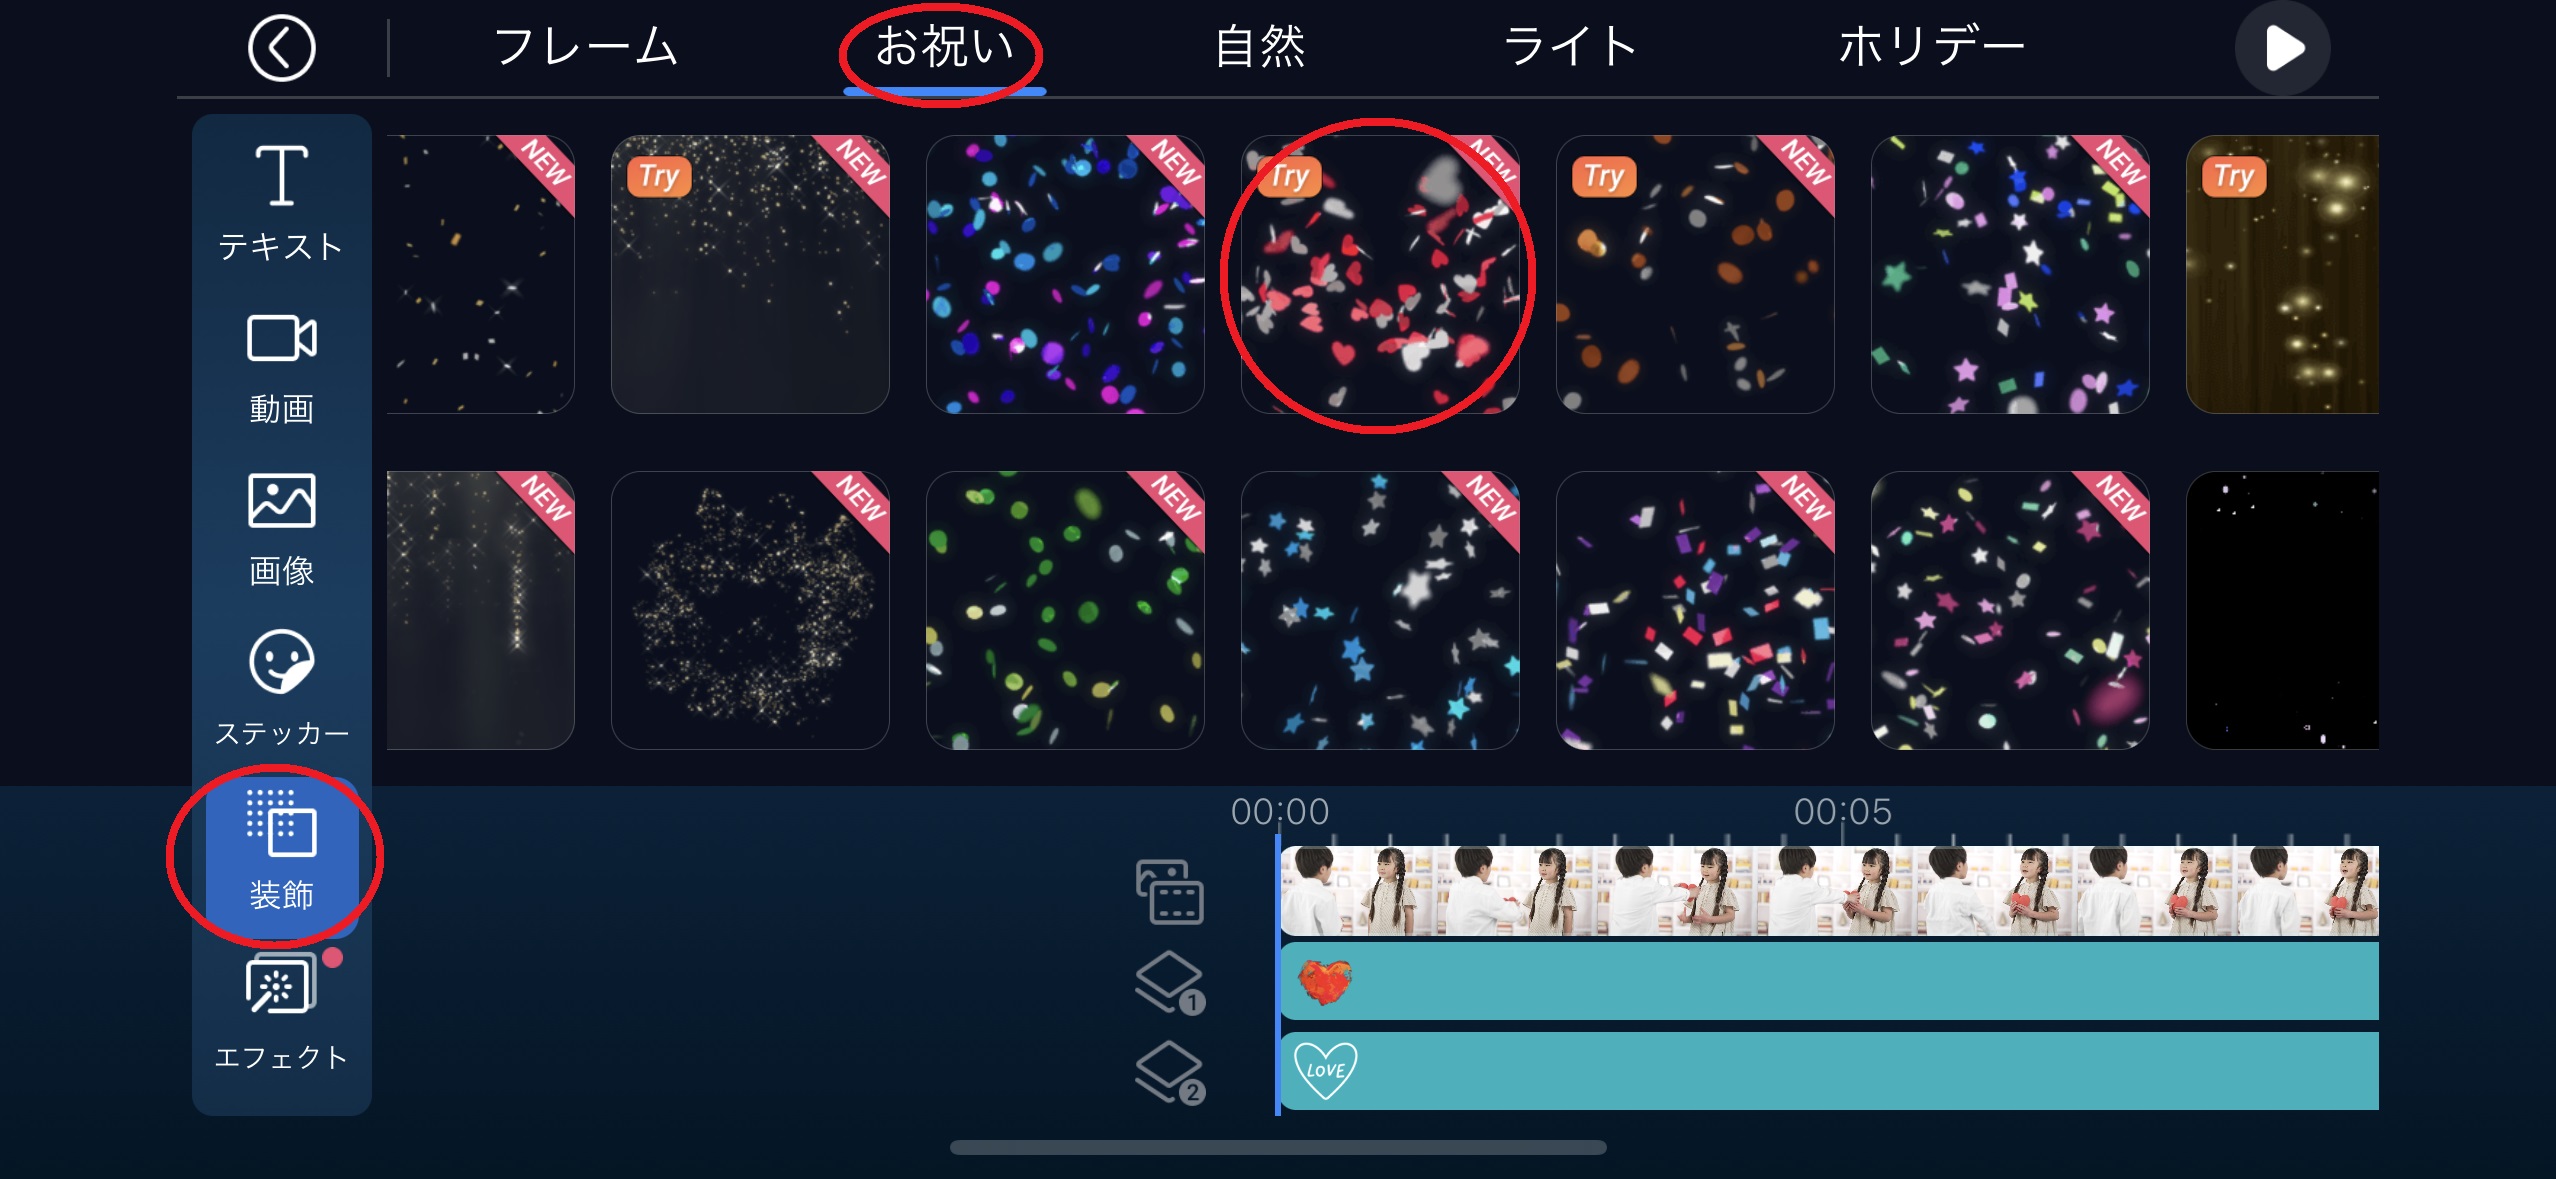Click the main video track icon

(1169, 891)
